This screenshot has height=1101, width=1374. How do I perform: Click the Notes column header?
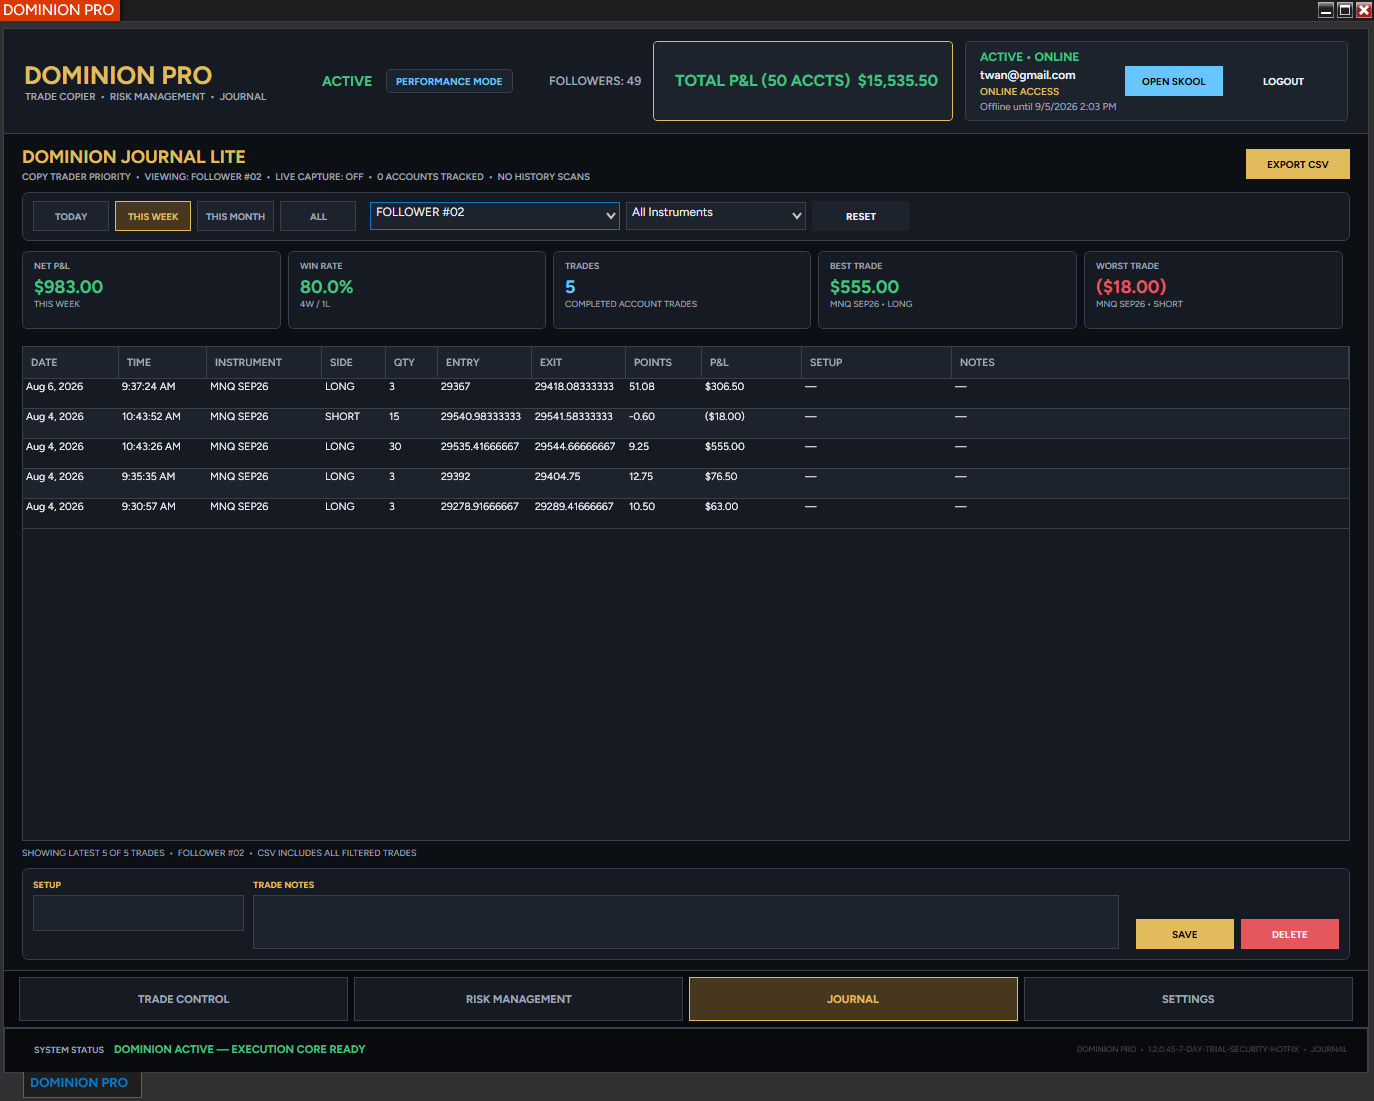[x=1150, y=362]
